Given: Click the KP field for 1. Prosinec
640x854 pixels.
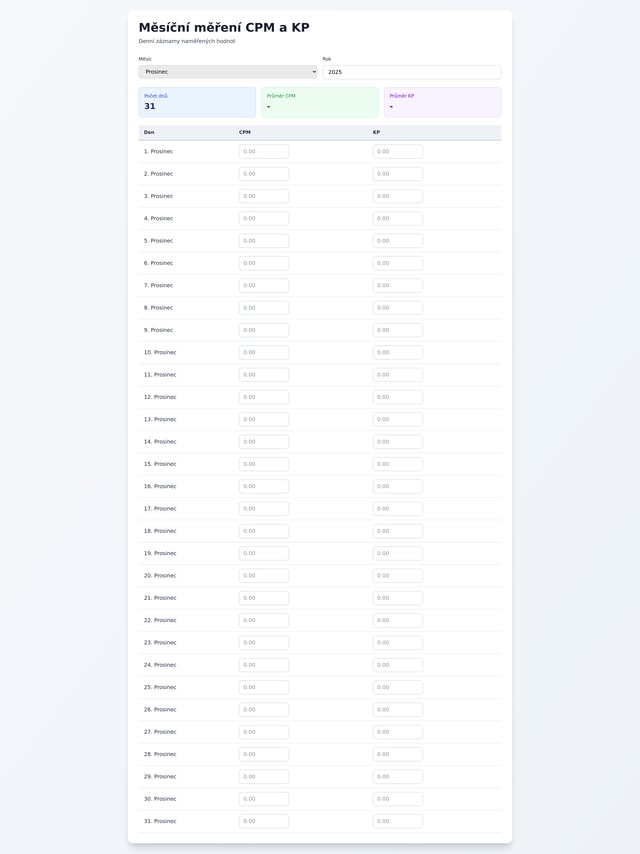Looking at the screenshot, I should pos(398,151).
